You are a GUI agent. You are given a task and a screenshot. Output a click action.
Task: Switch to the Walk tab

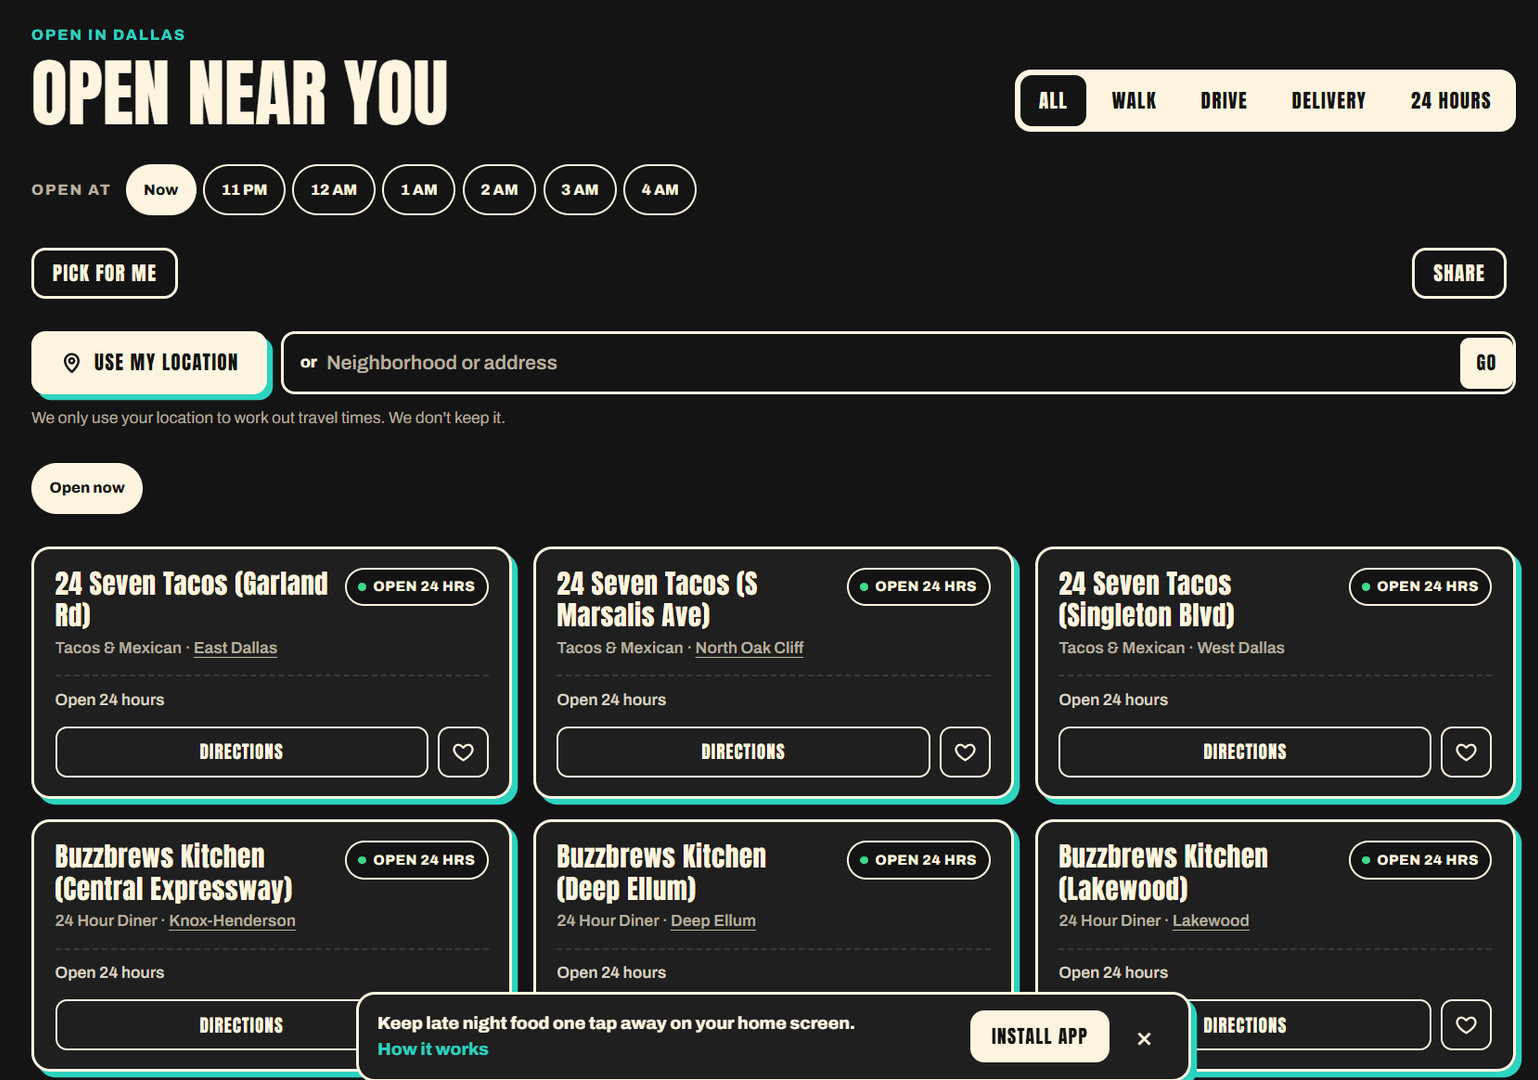(x=1134, y=101)
